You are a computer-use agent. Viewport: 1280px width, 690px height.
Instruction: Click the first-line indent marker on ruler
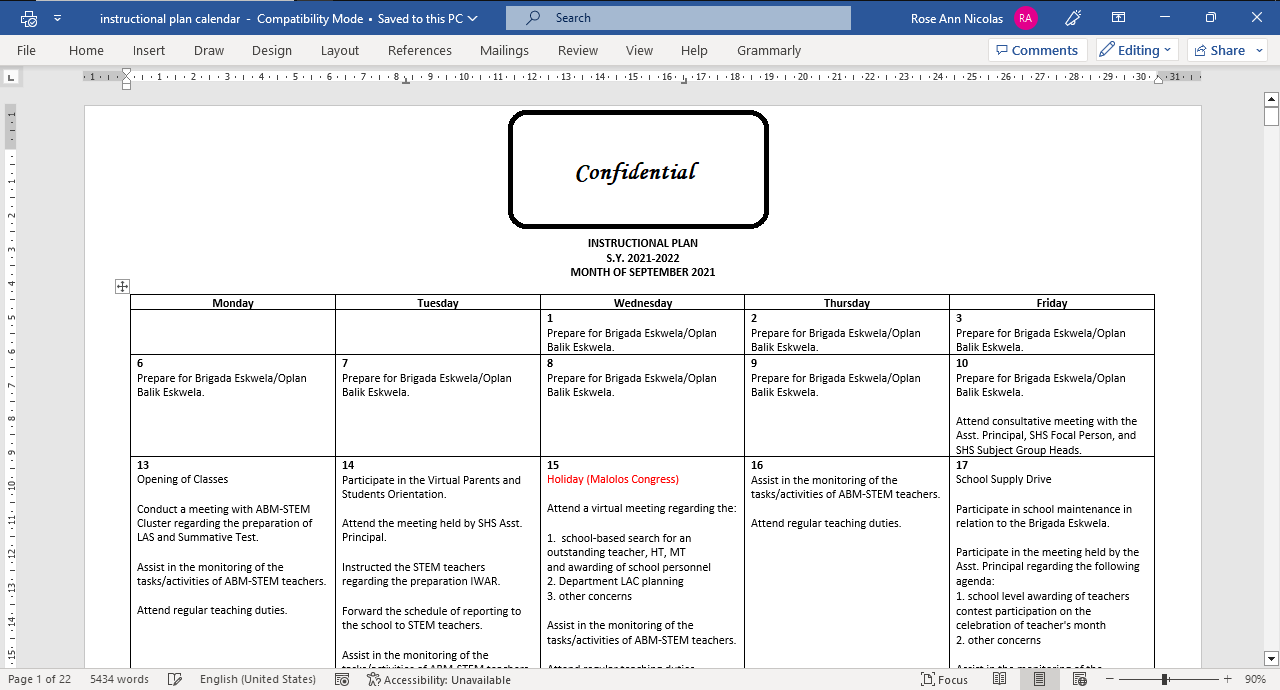pos(126,72)
